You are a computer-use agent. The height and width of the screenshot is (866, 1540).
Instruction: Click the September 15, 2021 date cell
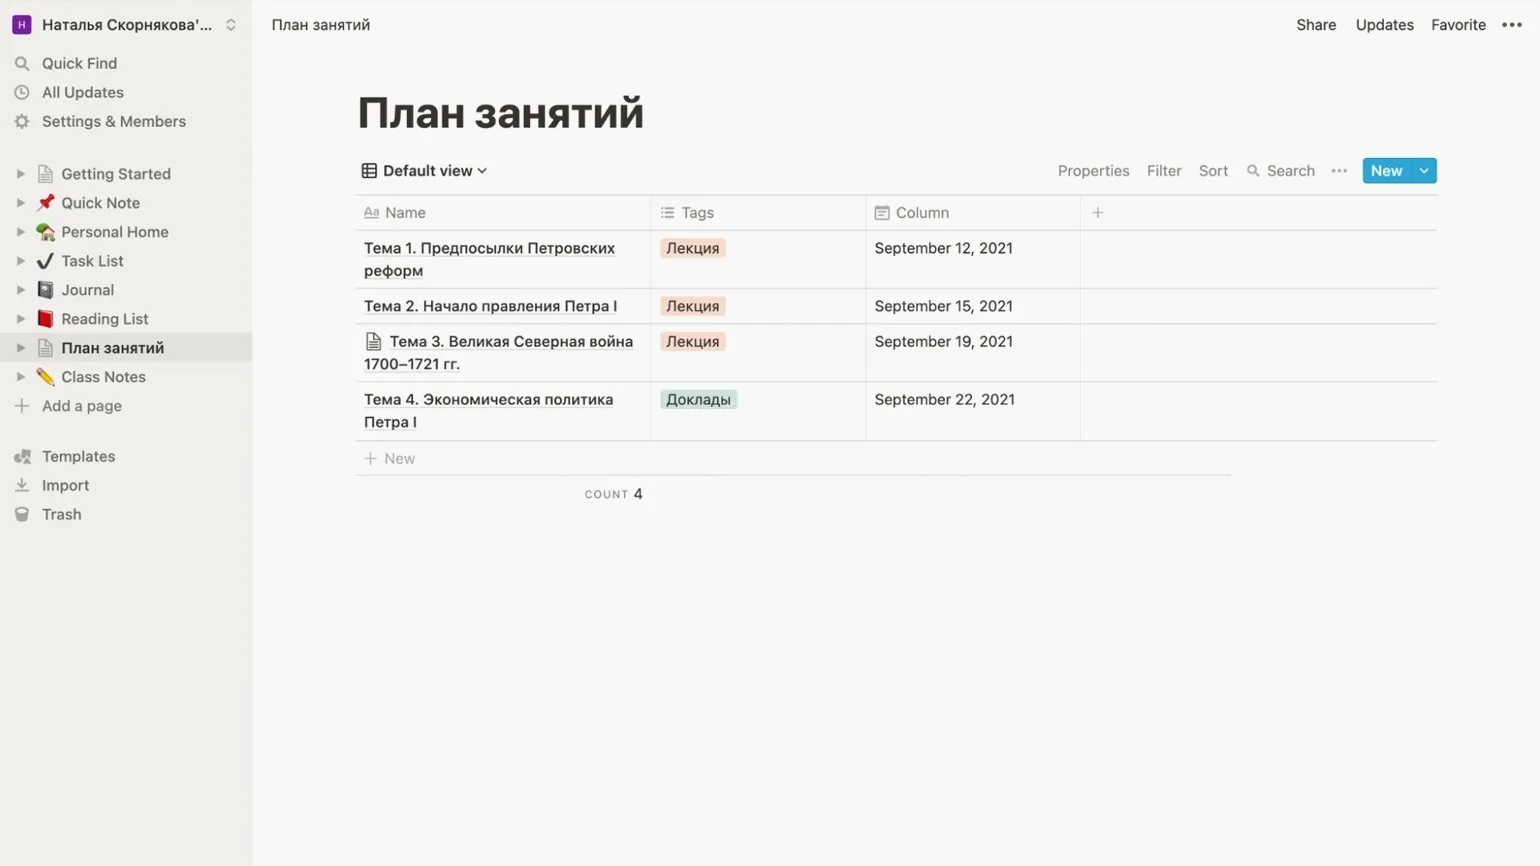(x=943, y=306)
